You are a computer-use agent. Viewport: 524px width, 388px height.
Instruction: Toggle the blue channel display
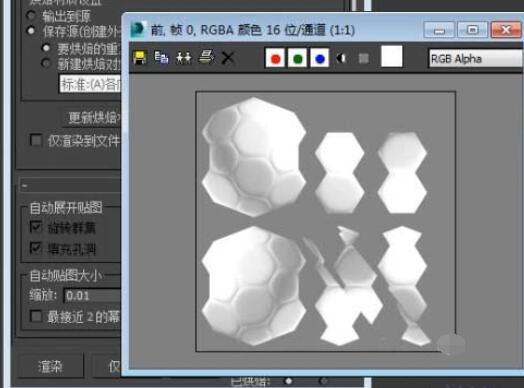coord(320,58)
